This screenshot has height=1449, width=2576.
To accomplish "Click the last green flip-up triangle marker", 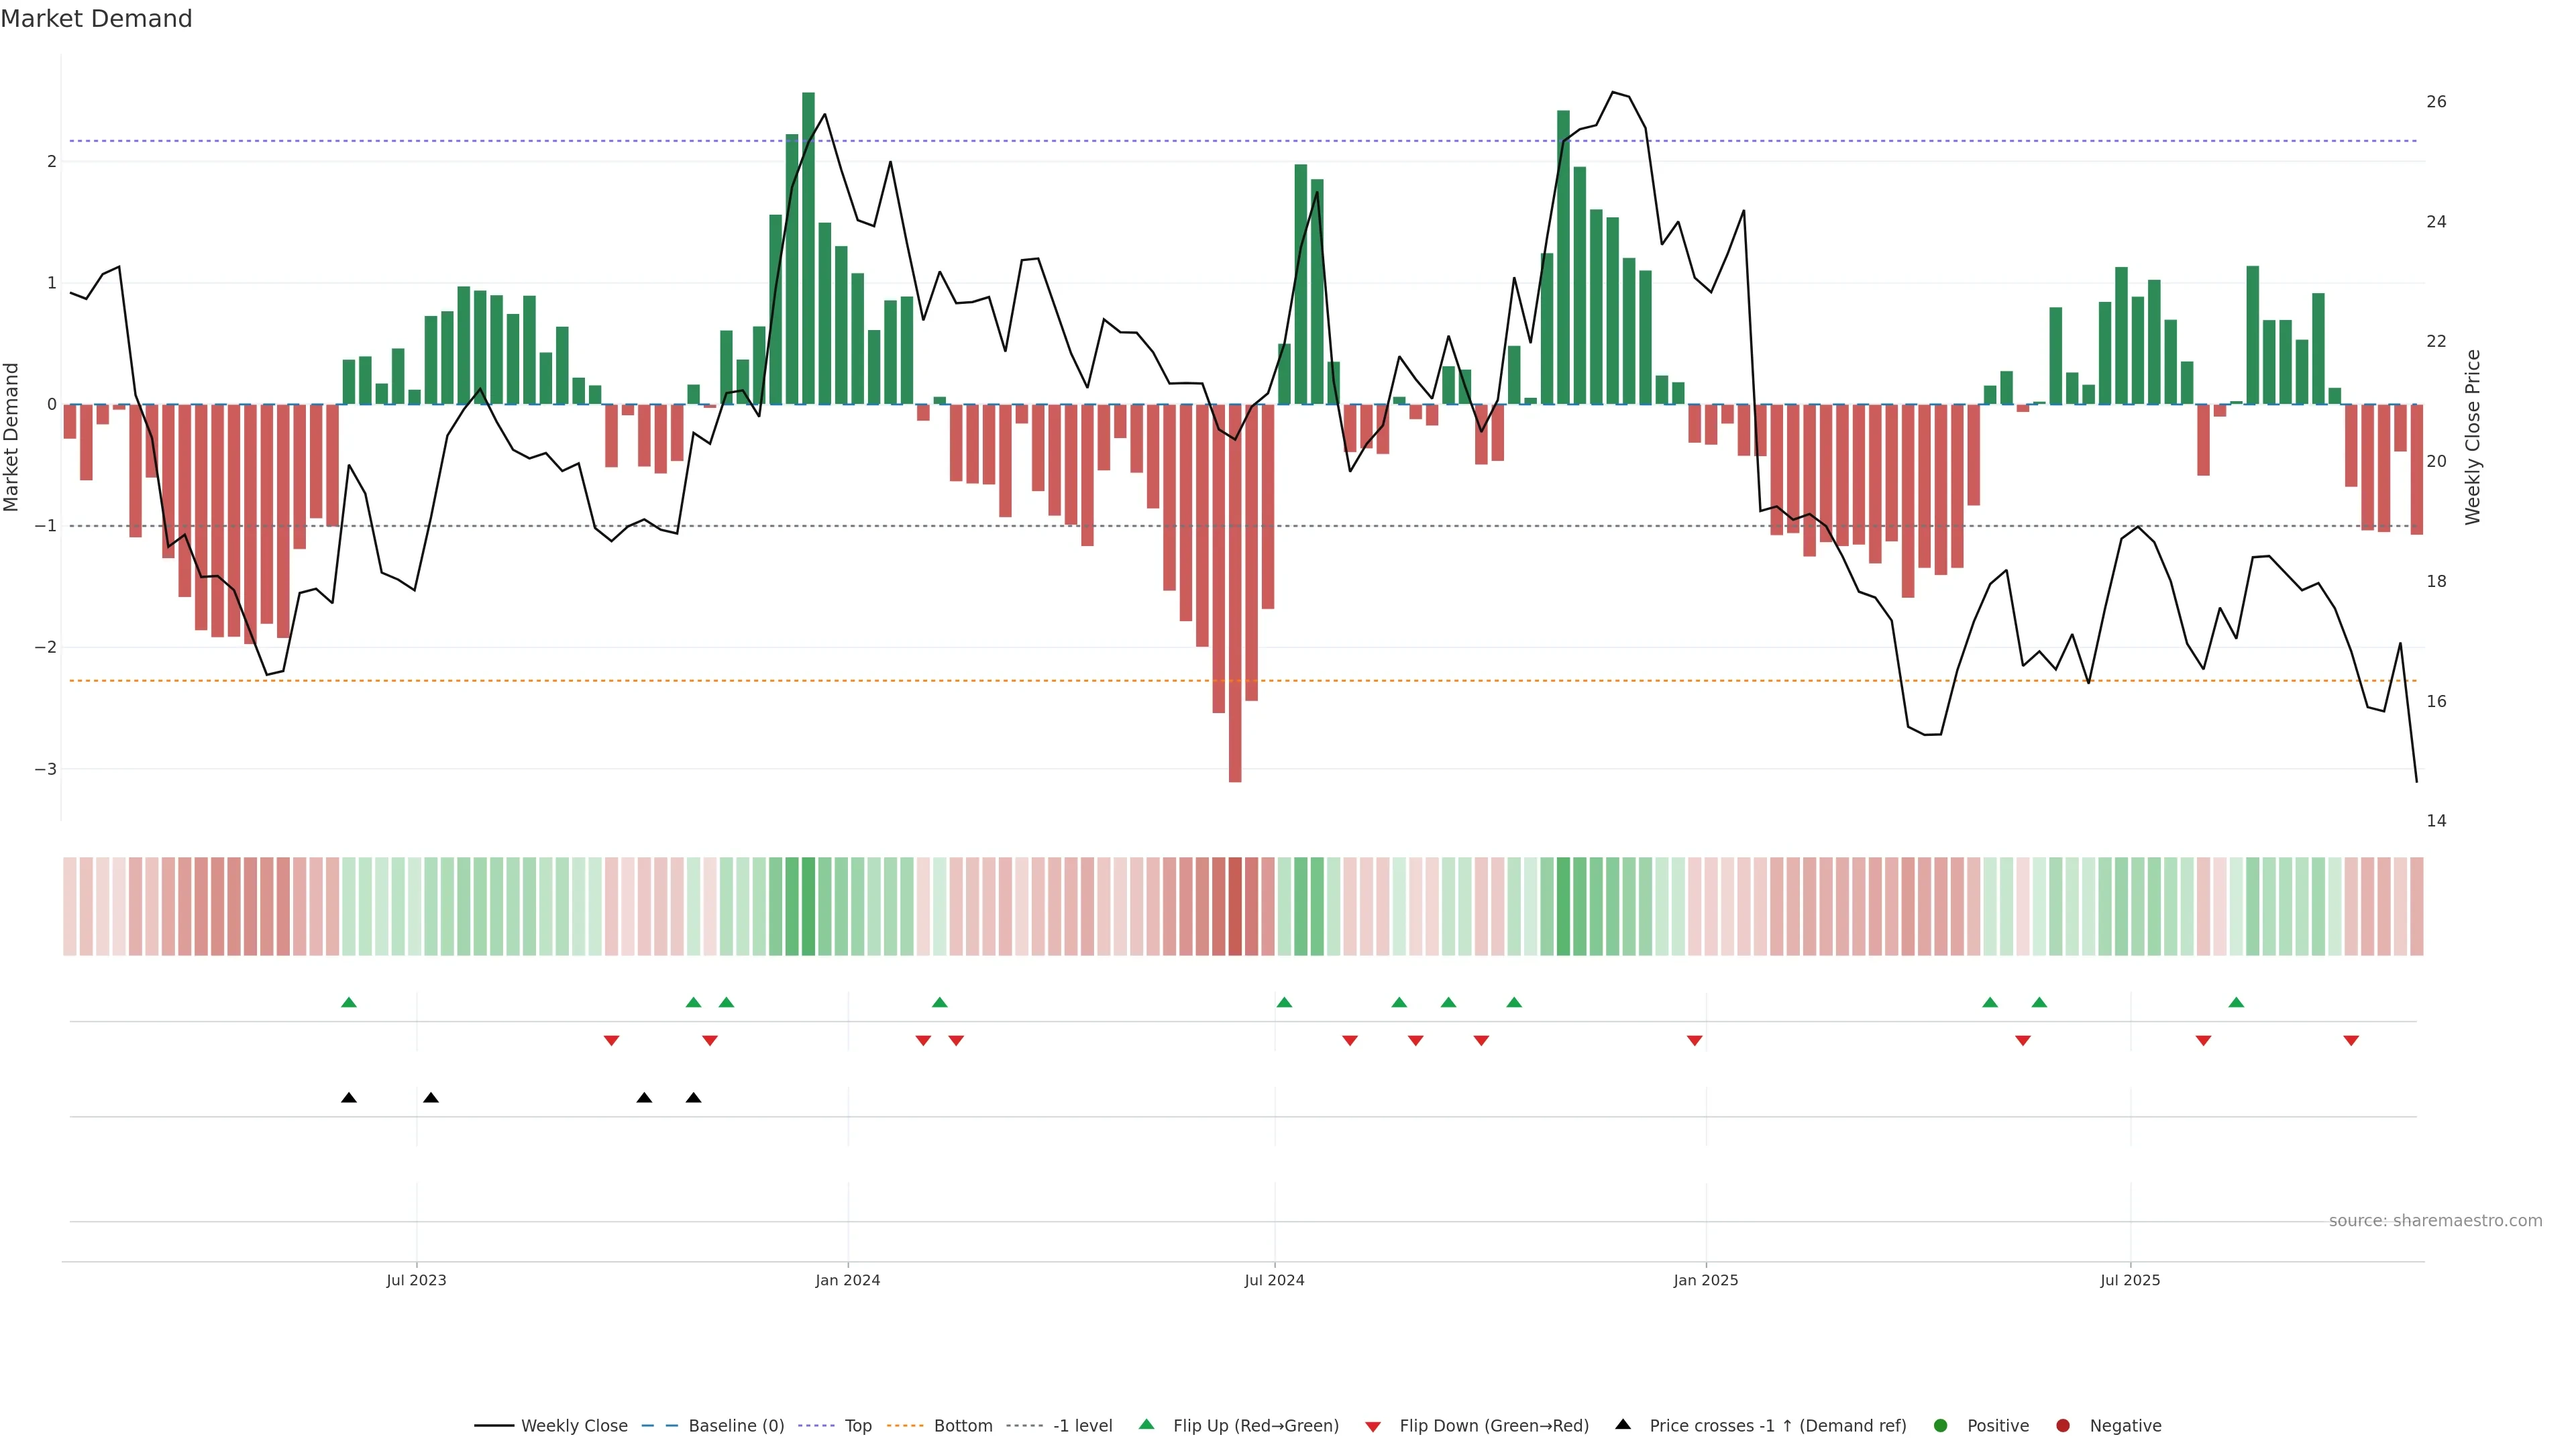I will click(x=2236, y=1002).
